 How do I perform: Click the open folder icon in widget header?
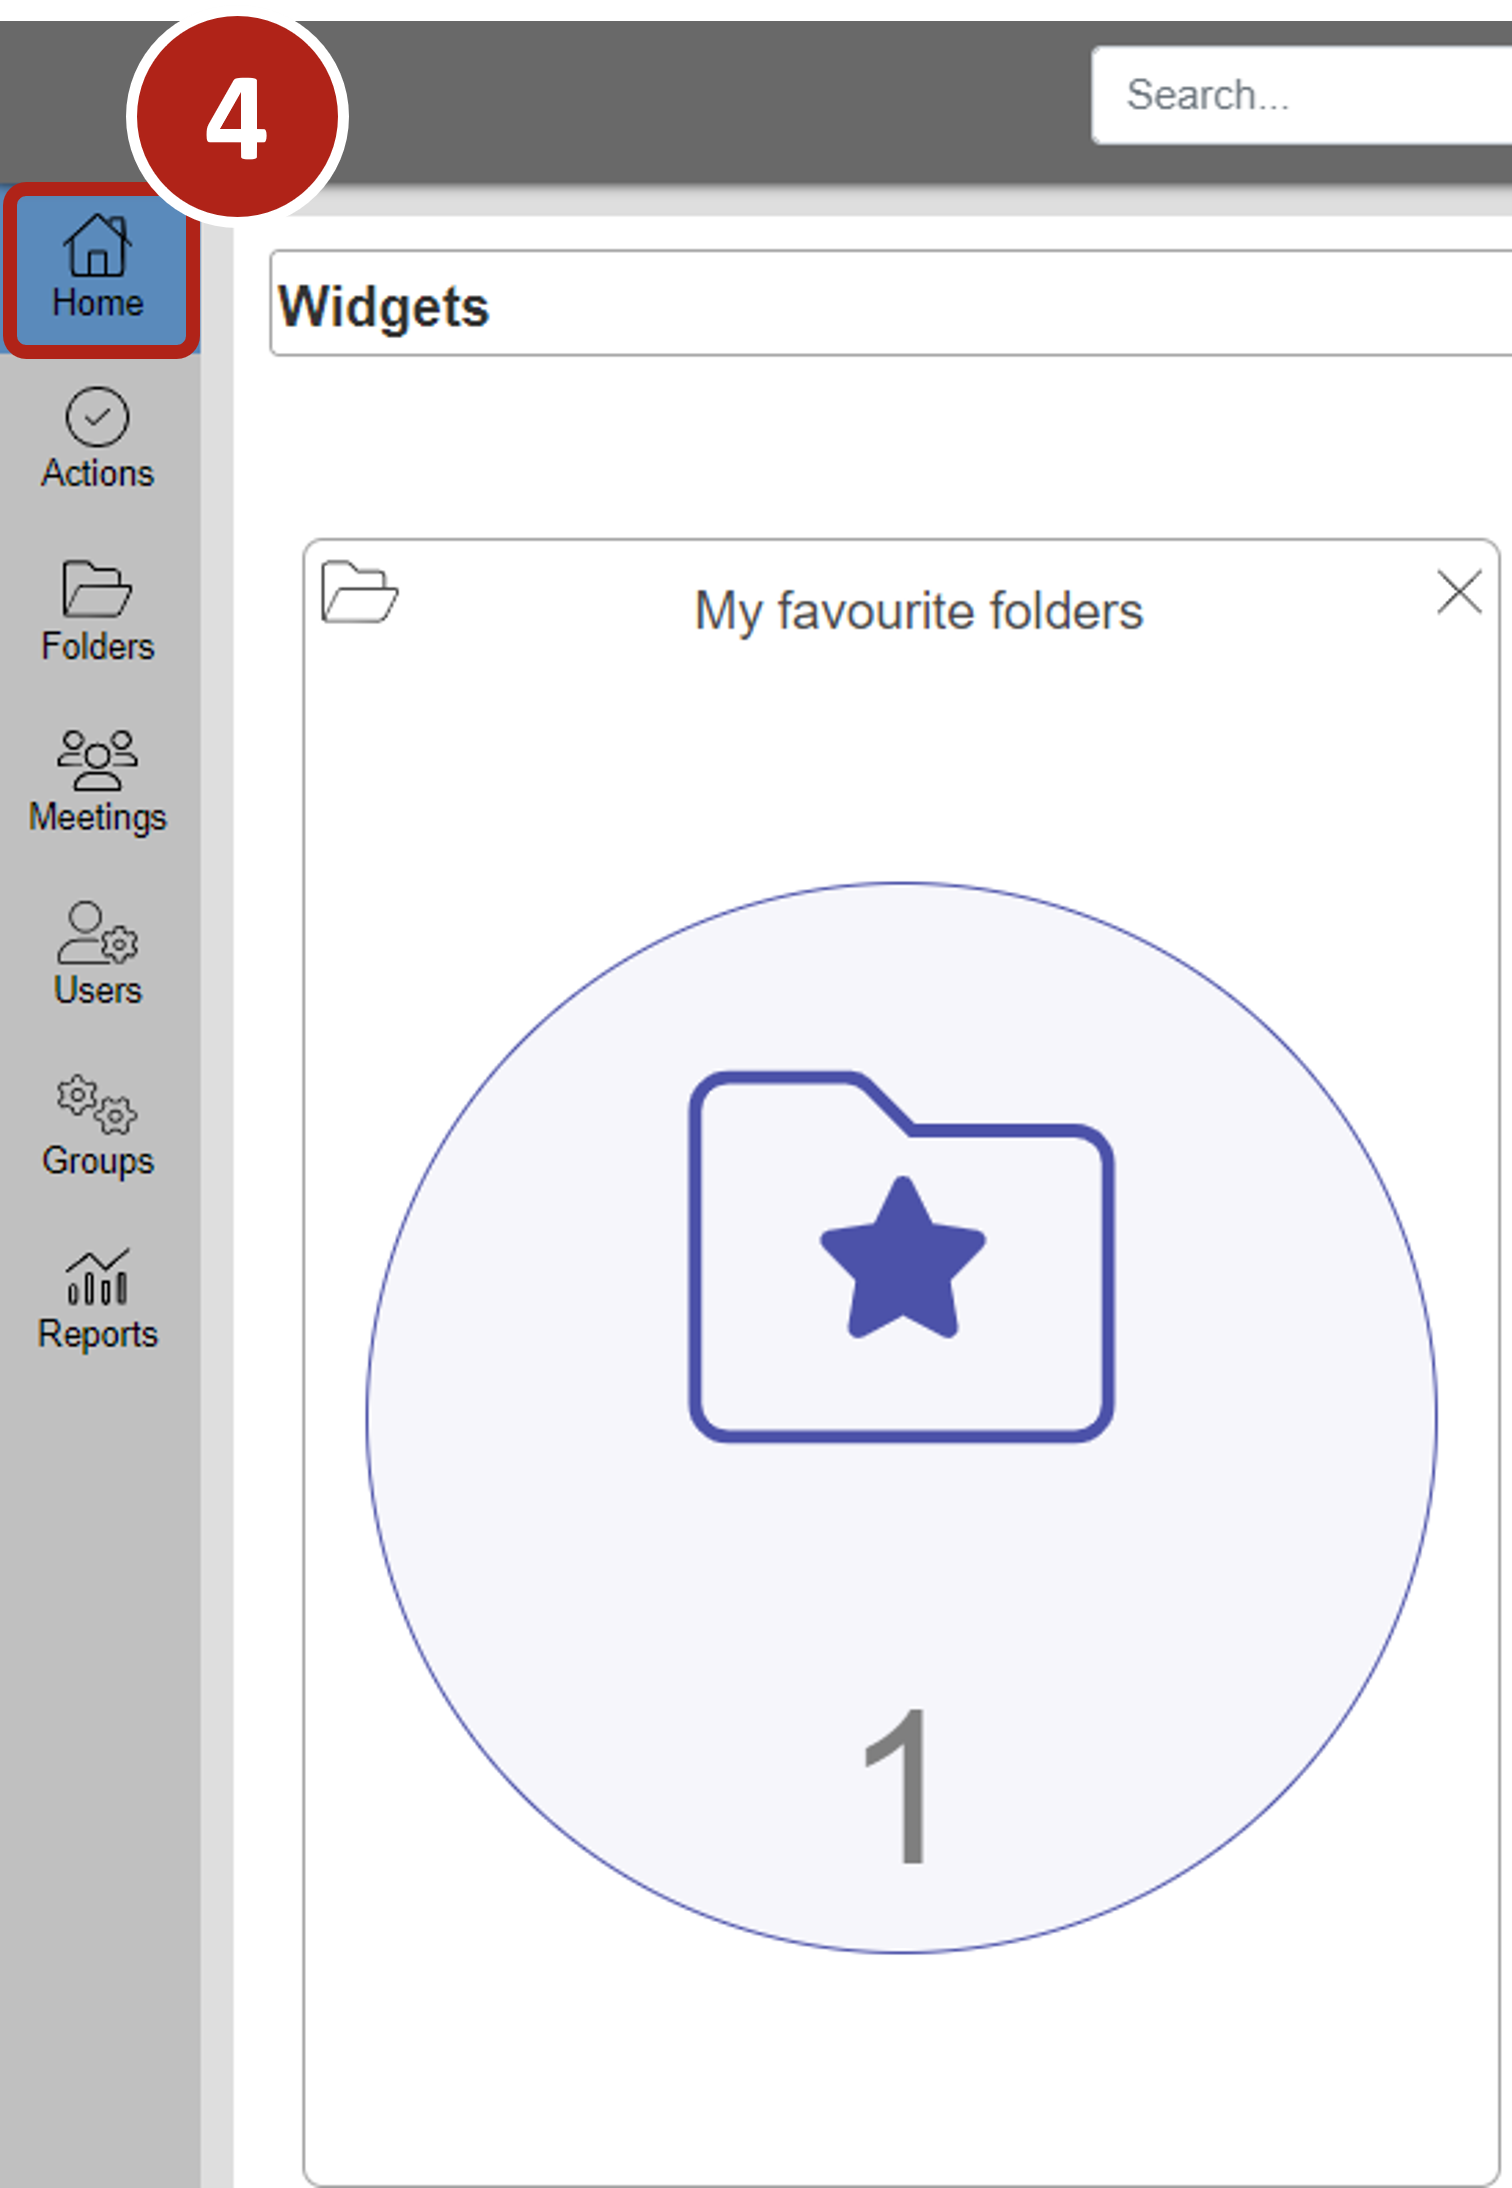tap(359, 592)
